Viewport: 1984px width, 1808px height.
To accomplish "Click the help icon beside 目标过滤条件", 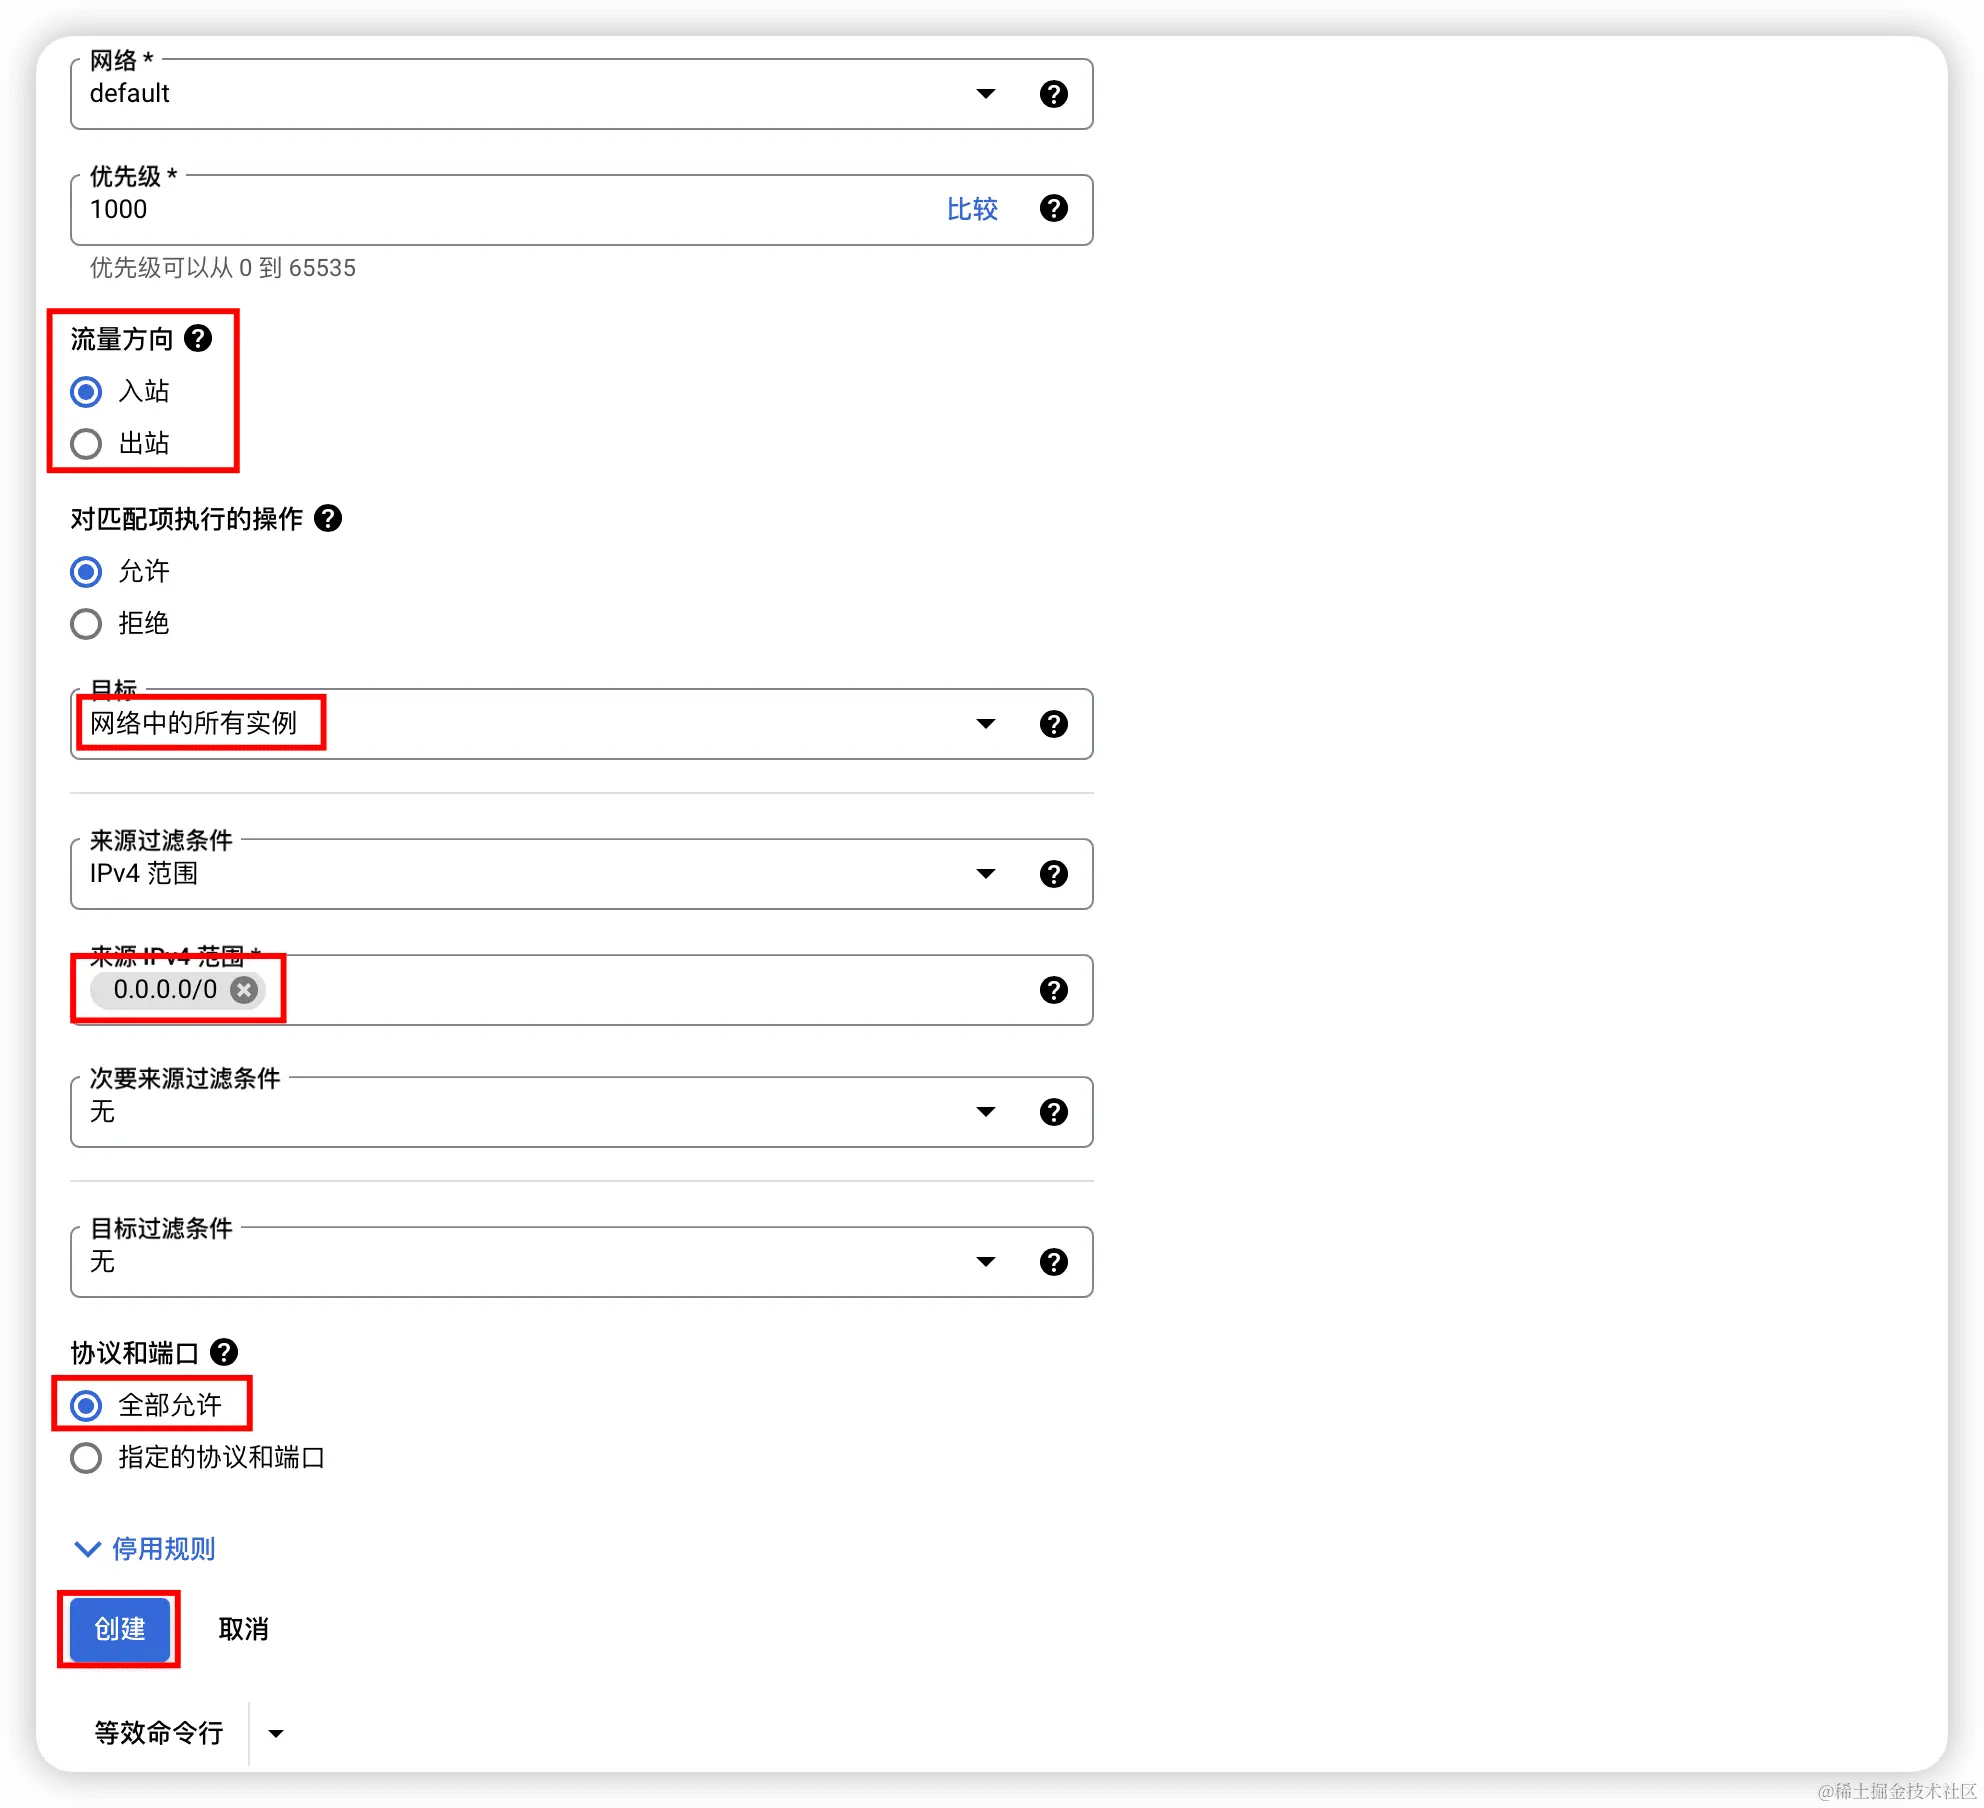I will click(x=1055, y=1261).
